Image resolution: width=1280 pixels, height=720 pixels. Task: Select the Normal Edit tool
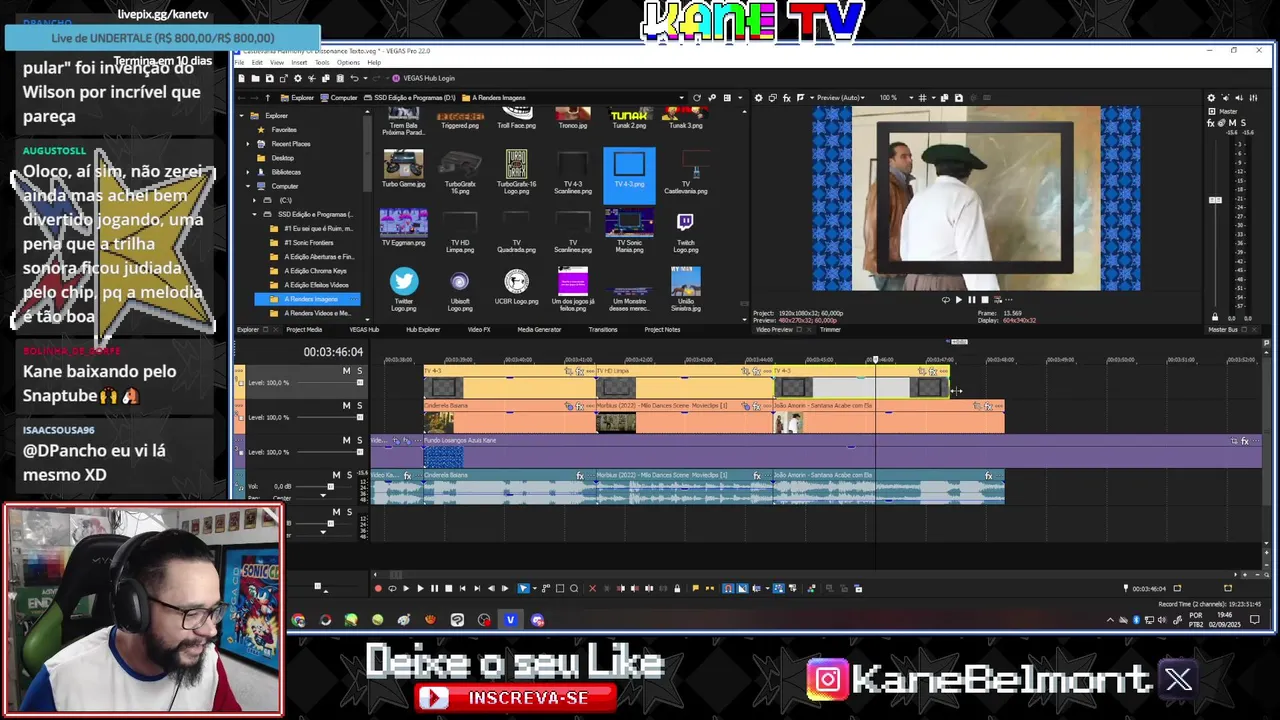tap(523, 588)
